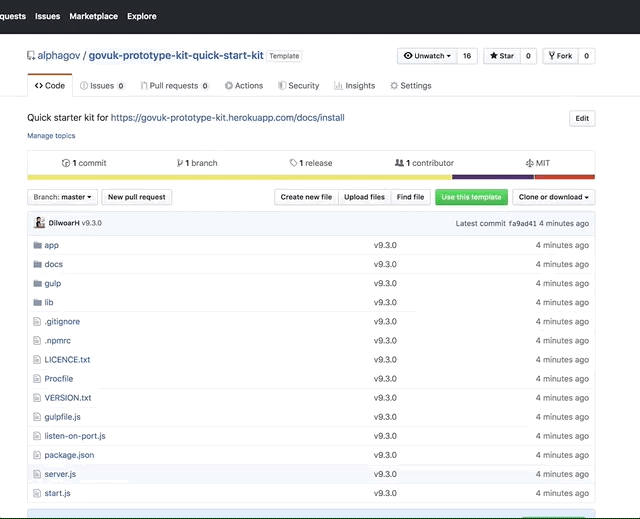Click the red segment of the language bar
This screenshot has width=640, height=519.
pyautogui.click(x=564, y=177)
